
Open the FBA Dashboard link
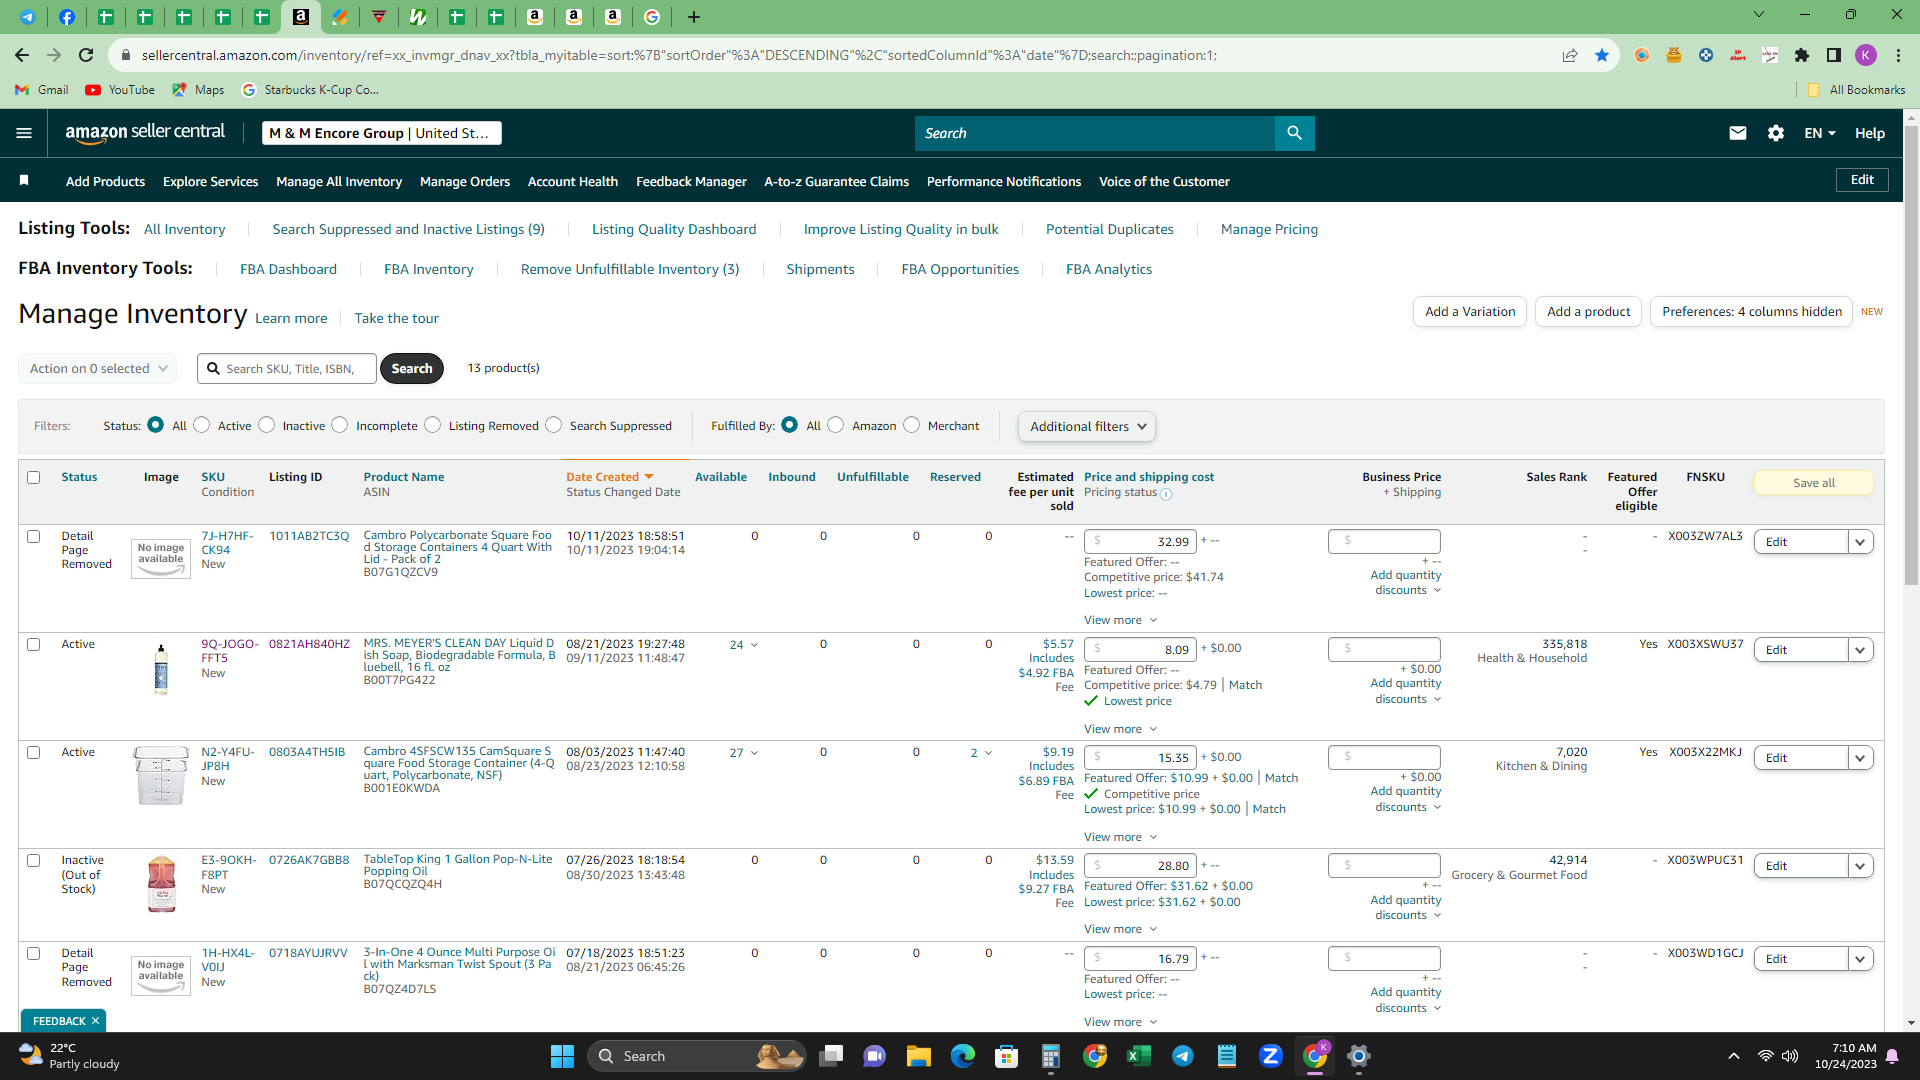(288, 269)
